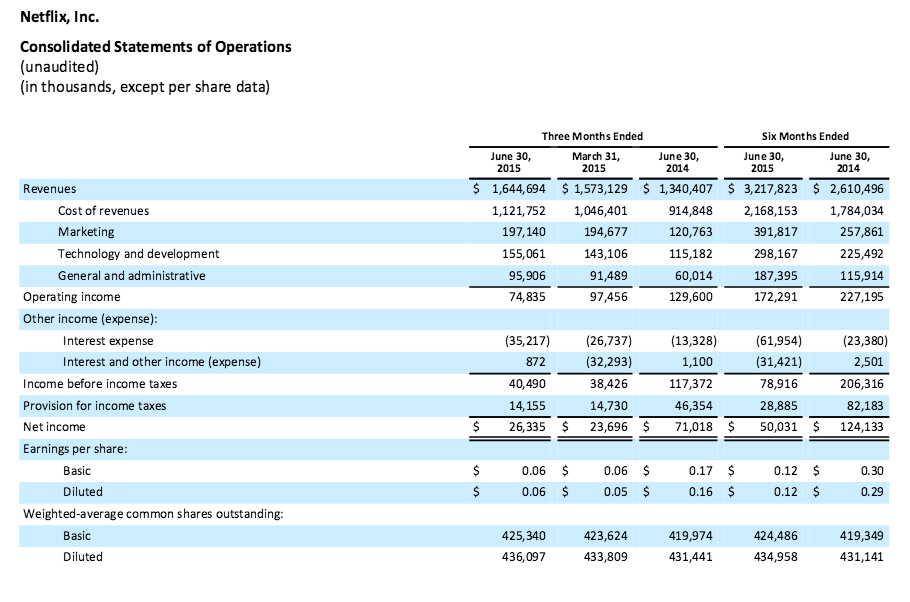Viewport: 910px width, 602px height.
Task: Click the Revenues row label
Action: (x=50, y=188)
